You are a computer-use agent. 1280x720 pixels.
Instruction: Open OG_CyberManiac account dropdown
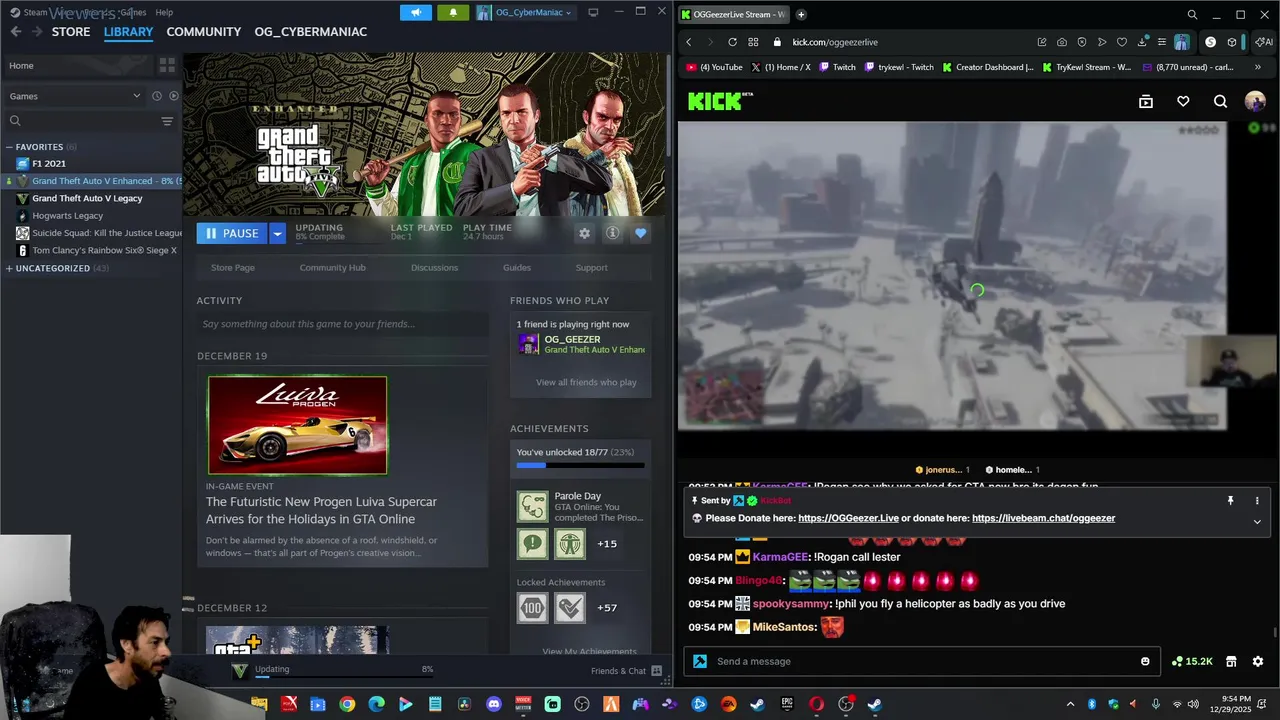[x=524, y=12]
